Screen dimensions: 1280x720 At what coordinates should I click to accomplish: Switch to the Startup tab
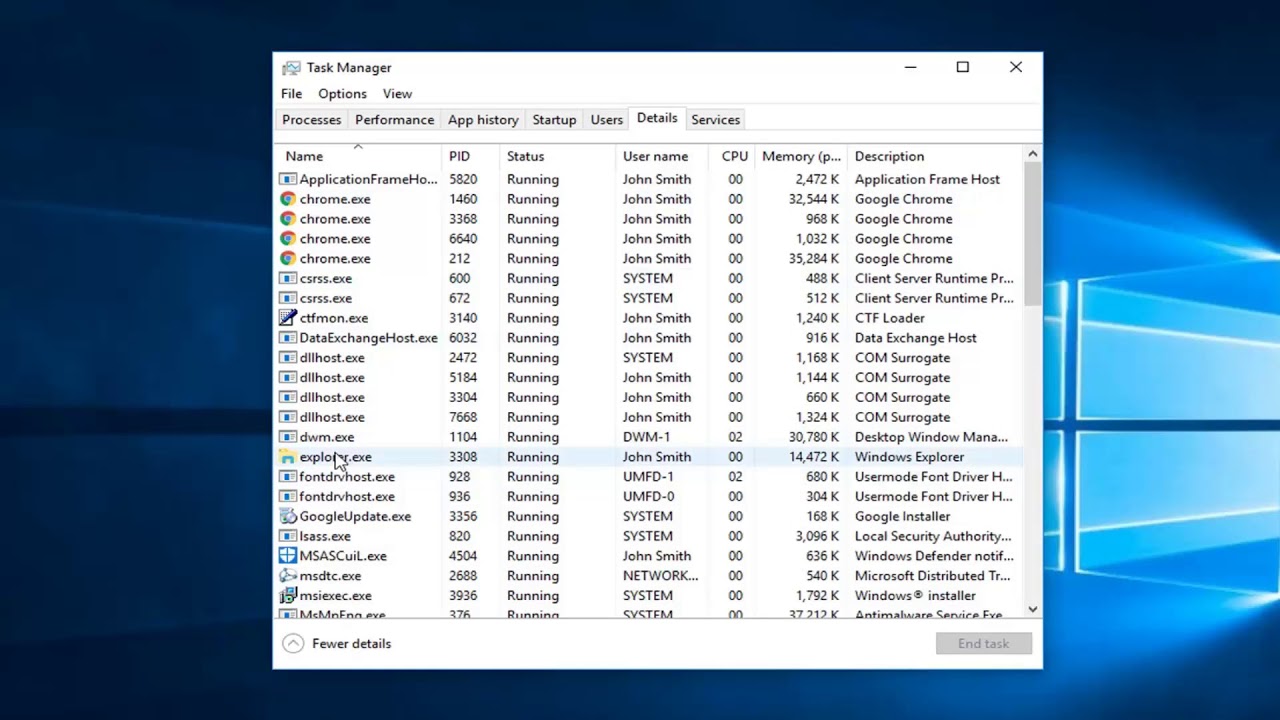(554, 120)
